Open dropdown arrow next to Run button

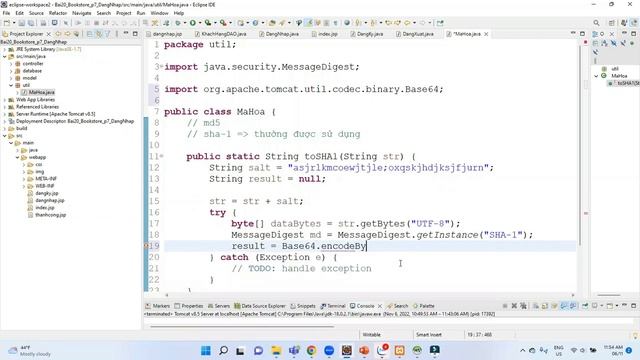[x=200, y=23]
